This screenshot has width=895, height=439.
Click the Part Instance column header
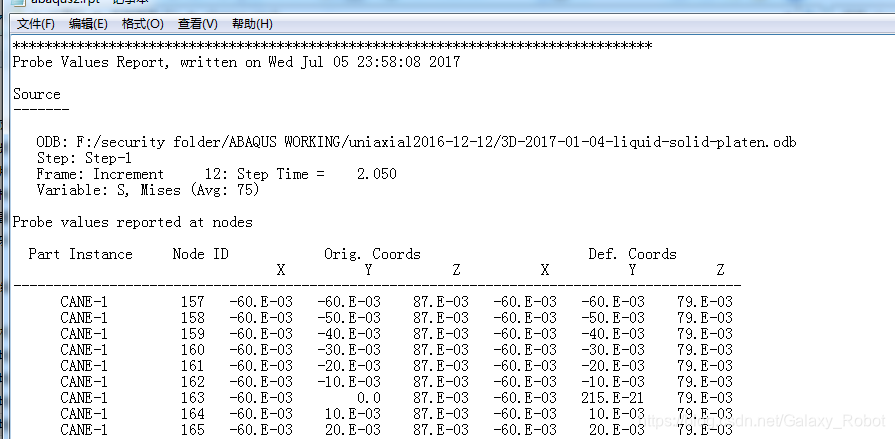click(x=80, y=254)
